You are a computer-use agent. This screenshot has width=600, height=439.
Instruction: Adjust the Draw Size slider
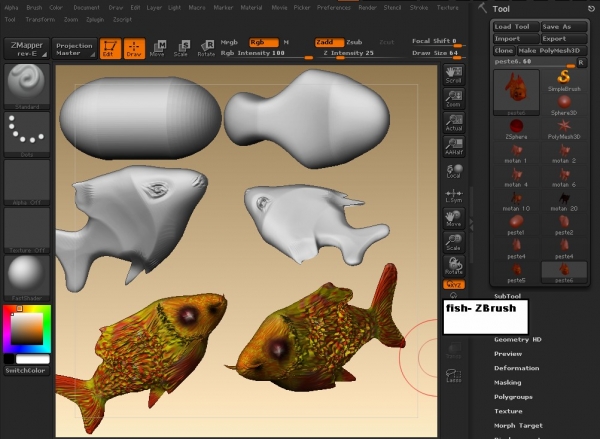pyautogui.click(x=437, y=54)
